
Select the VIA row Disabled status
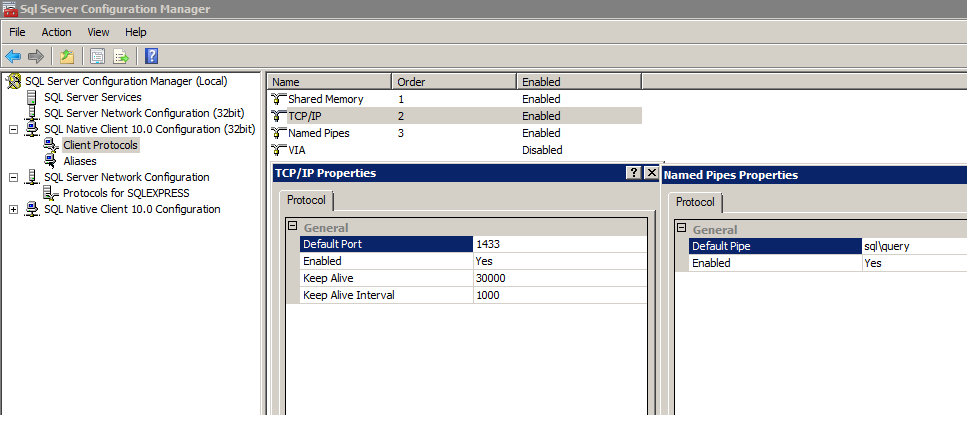tap(542, 150)
